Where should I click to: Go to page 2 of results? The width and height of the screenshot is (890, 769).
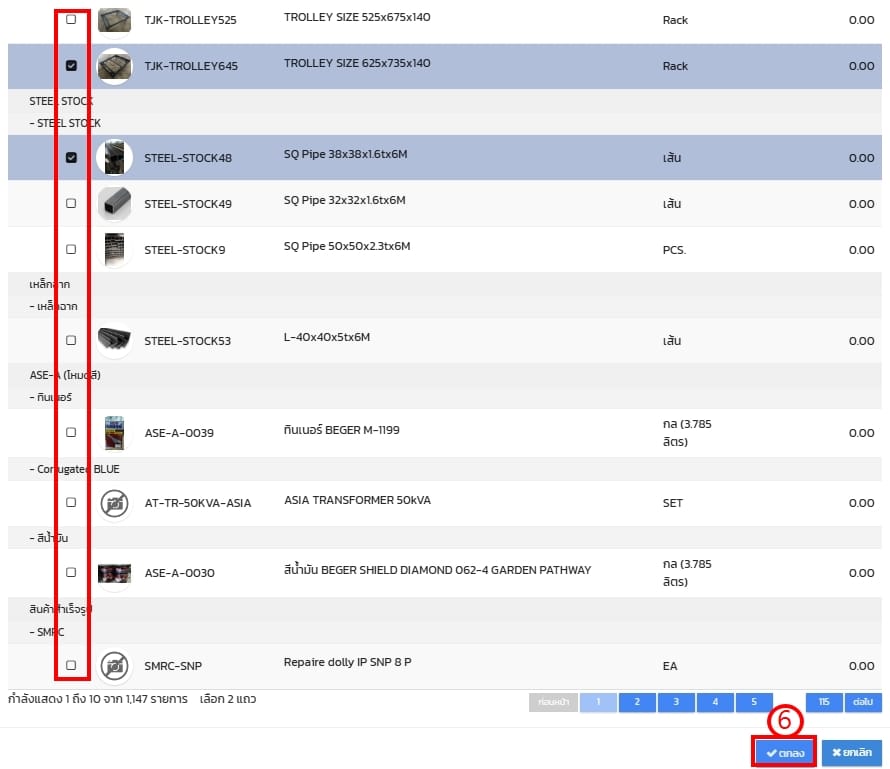[x=637, y=702]
